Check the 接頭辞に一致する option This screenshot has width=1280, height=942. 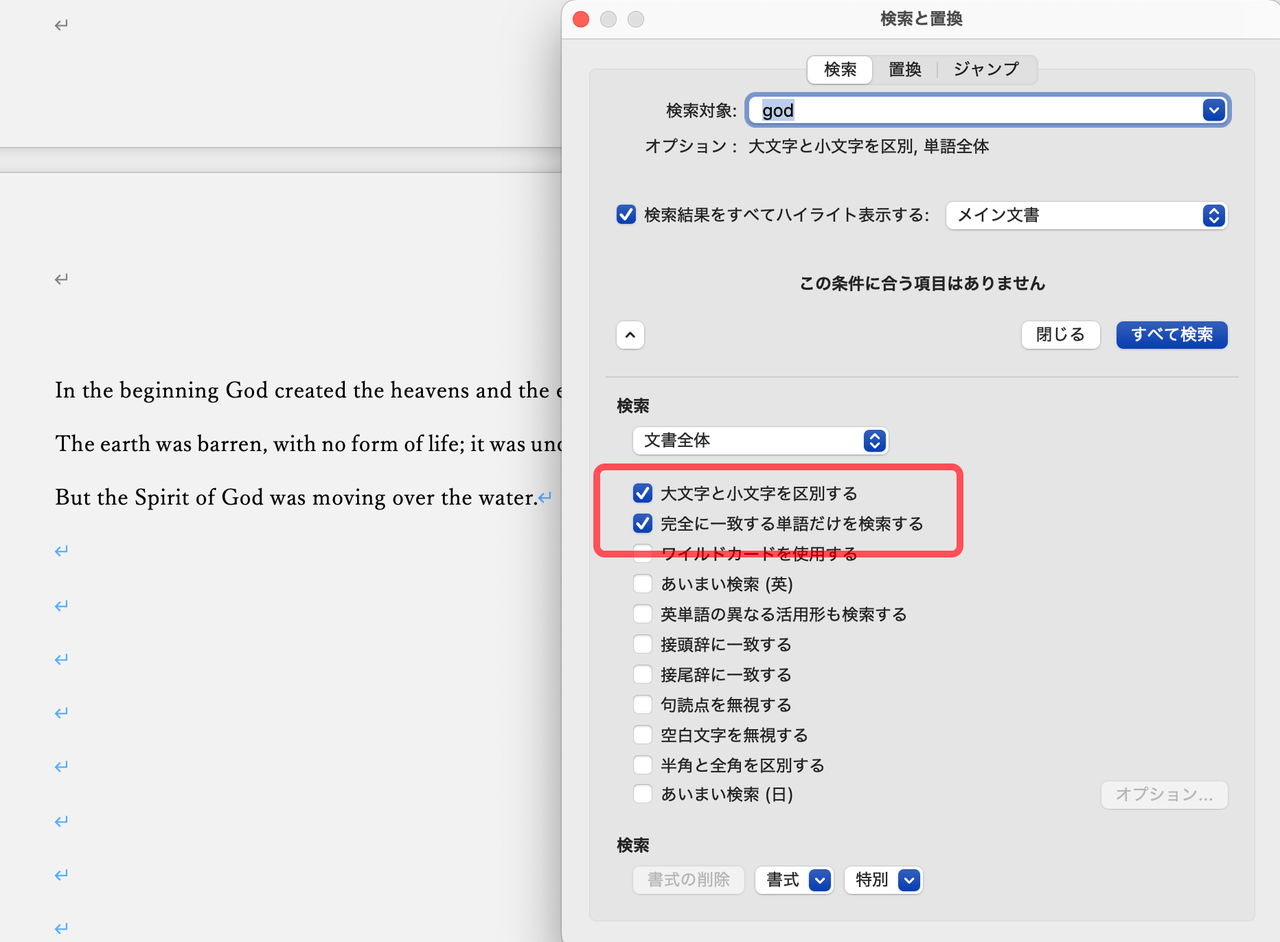pos(642,643)
